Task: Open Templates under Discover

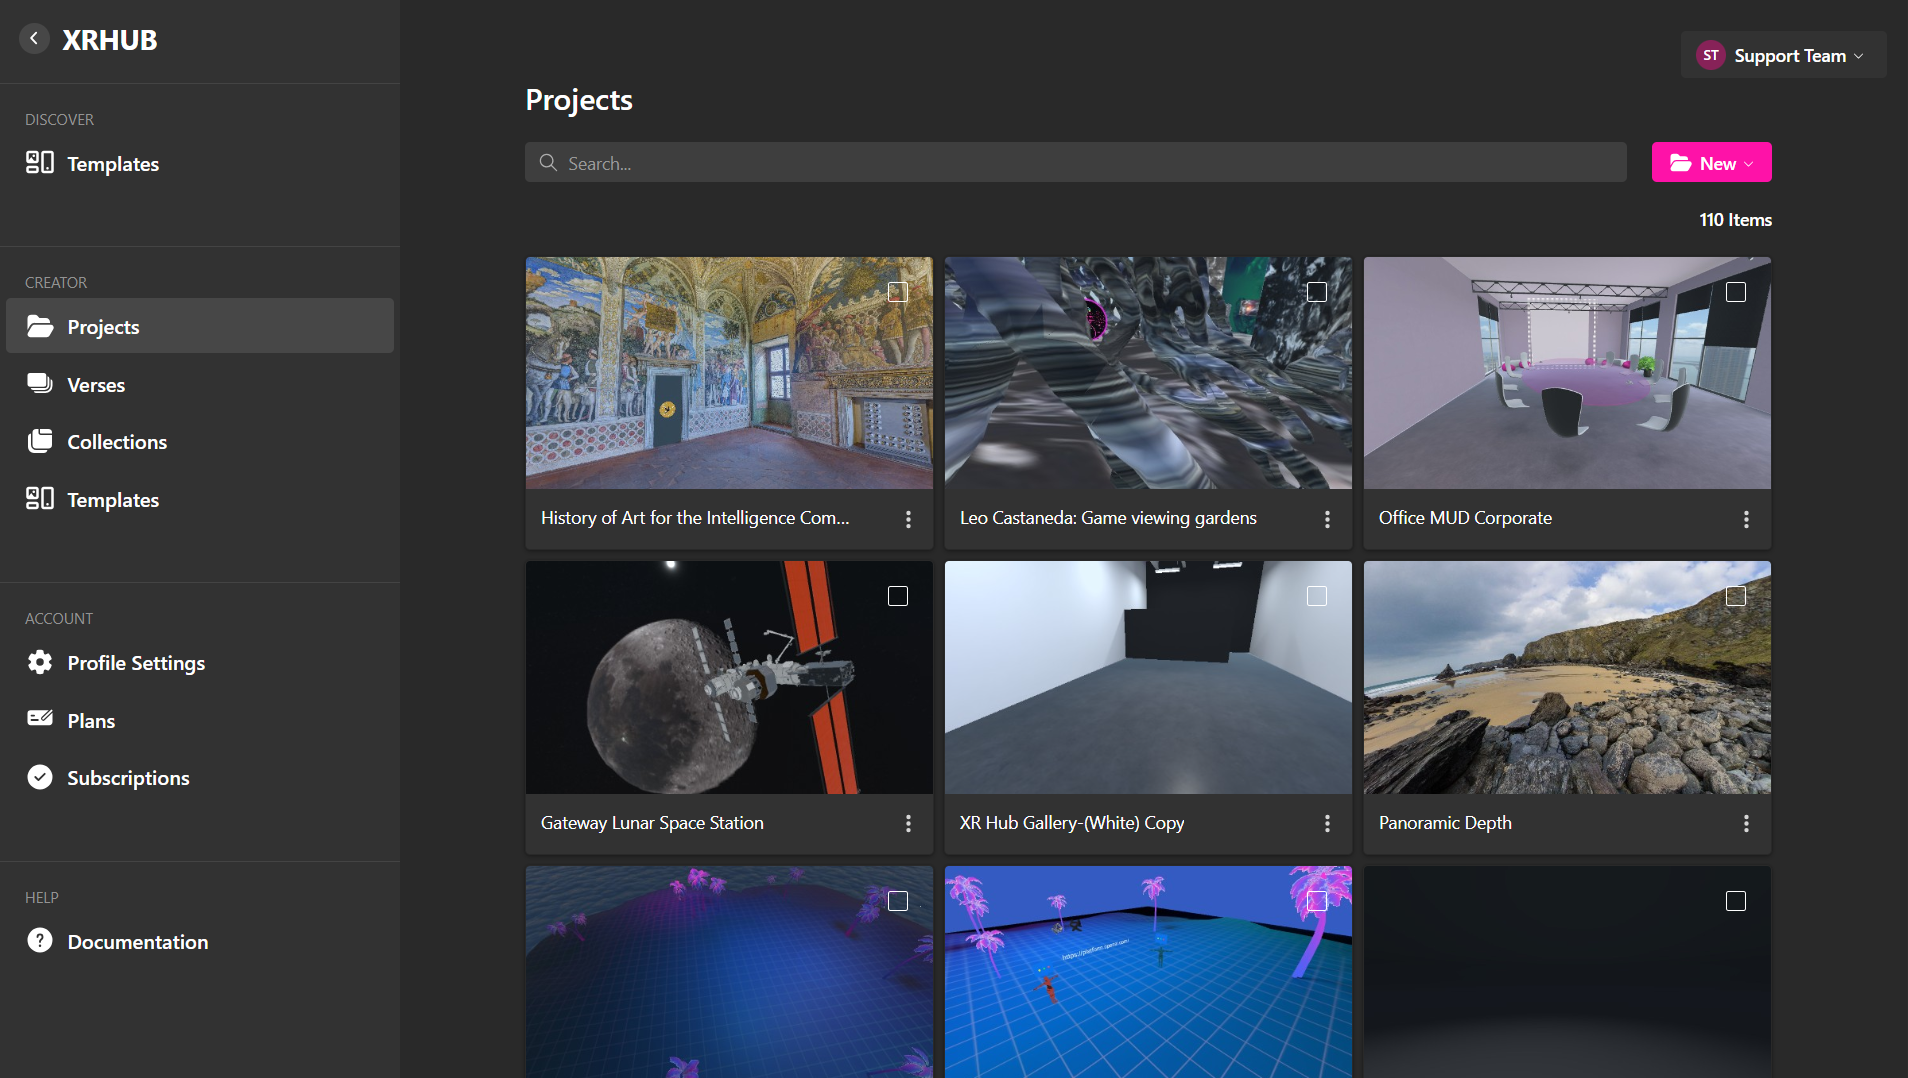Action: pyautogui.click(x=113, y=163)
